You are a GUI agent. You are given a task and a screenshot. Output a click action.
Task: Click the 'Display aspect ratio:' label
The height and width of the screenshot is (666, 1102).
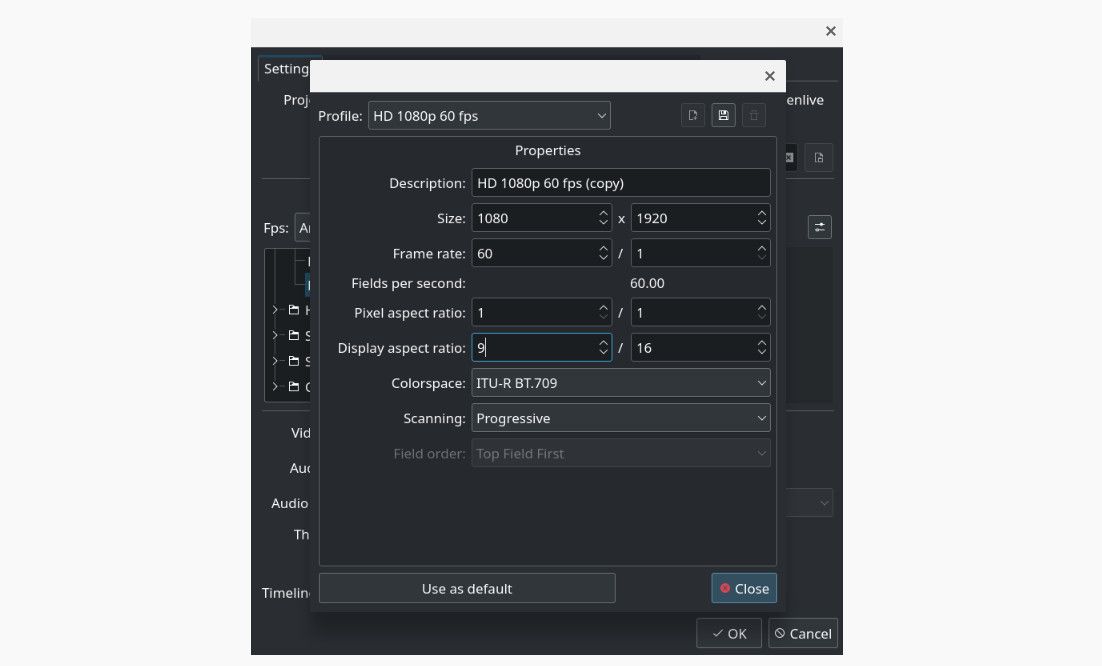tap(401, 348)
